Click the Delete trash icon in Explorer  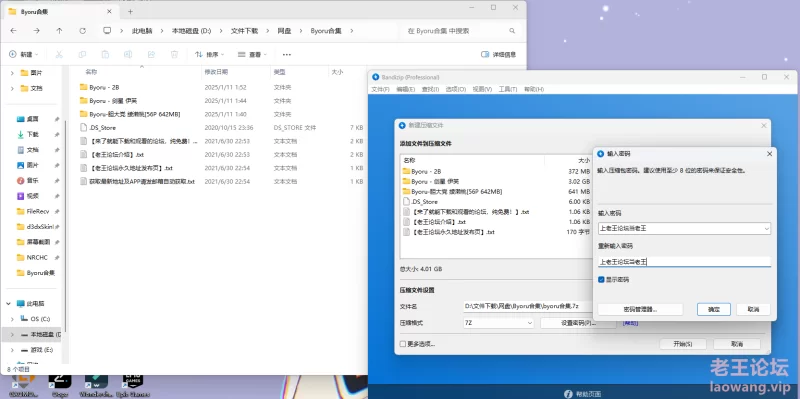[x=174, y=54]
